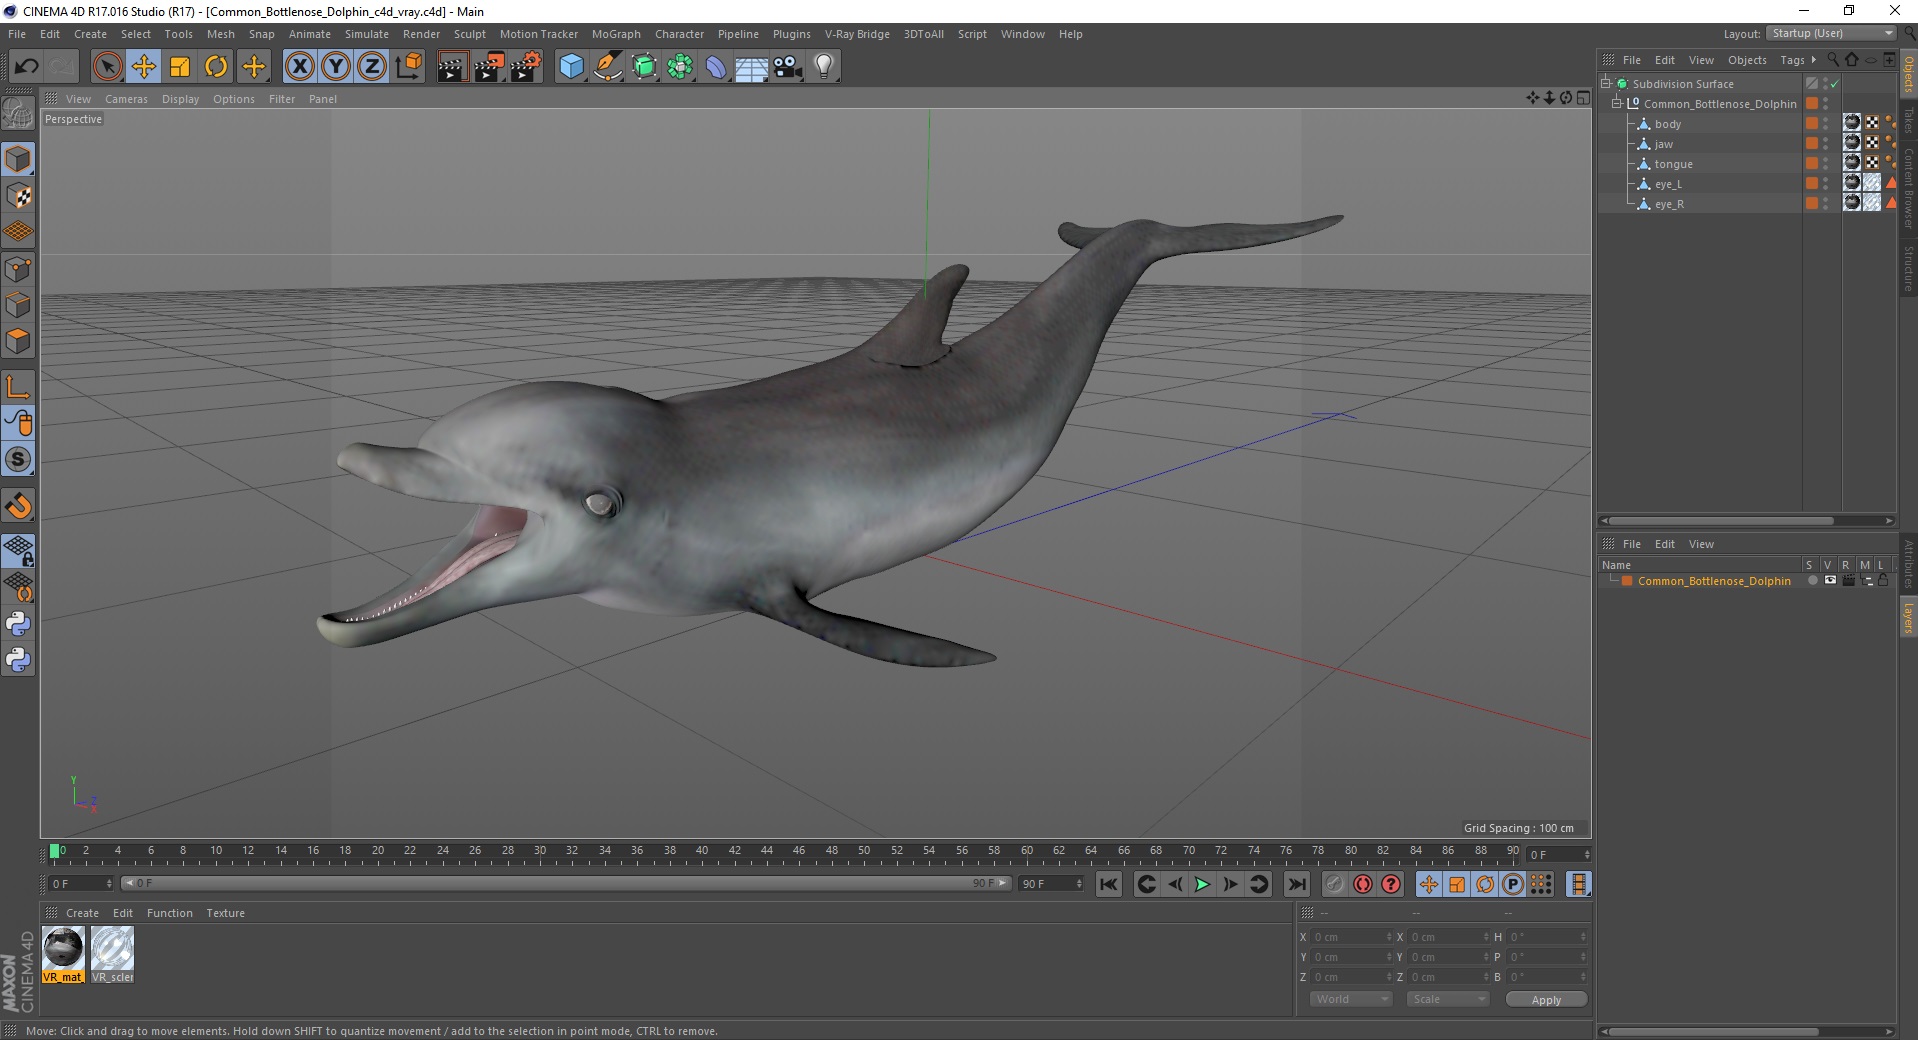Screen dimensions: 1918x1040
Task: Switch to Model mode
Action: 18,159
